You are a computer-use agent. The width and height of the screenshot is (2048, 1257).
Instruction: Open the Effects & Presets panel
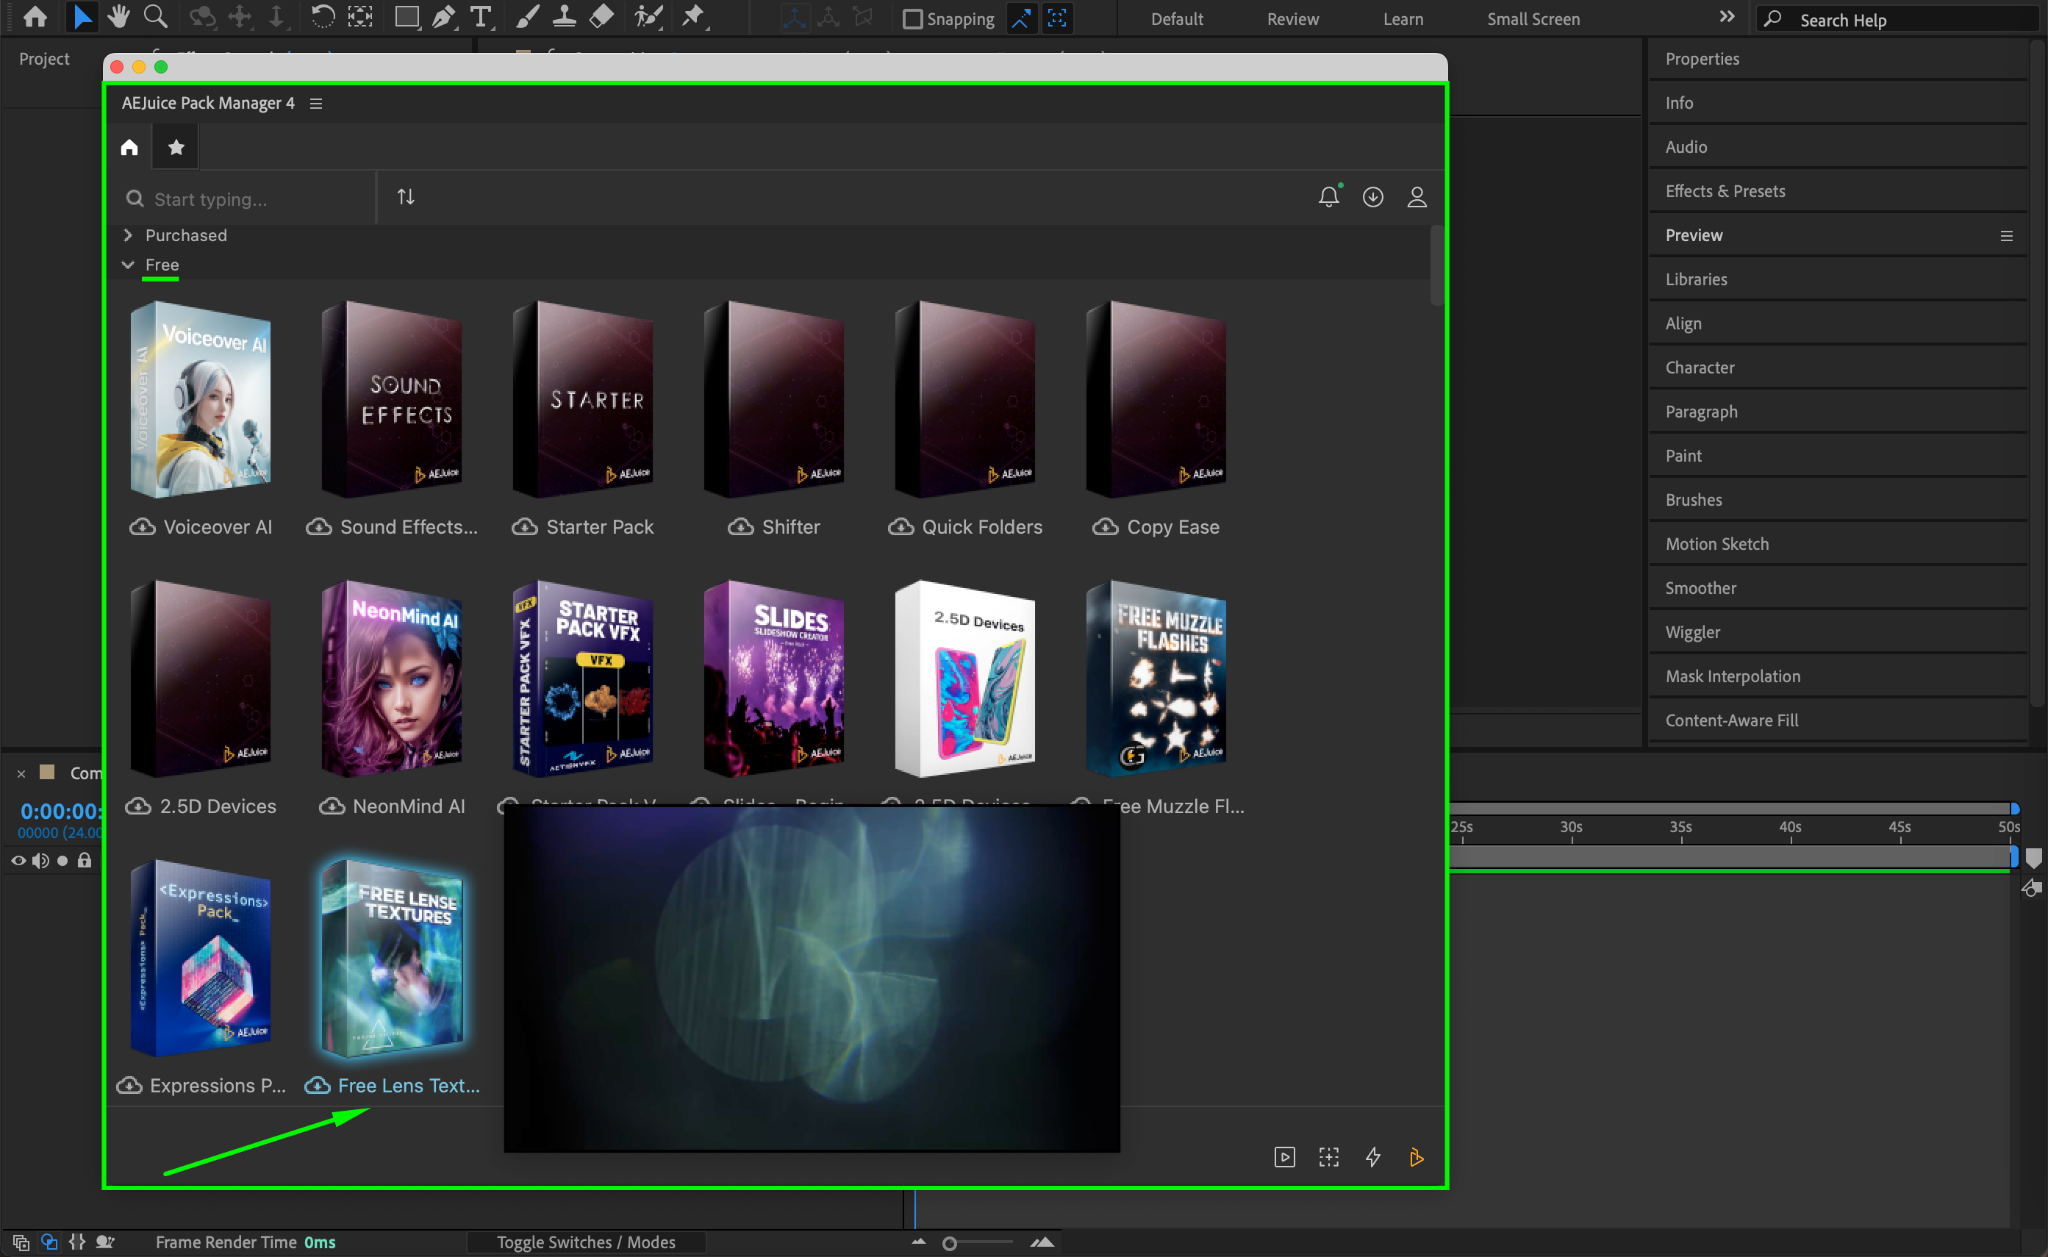click(1725, 191)
